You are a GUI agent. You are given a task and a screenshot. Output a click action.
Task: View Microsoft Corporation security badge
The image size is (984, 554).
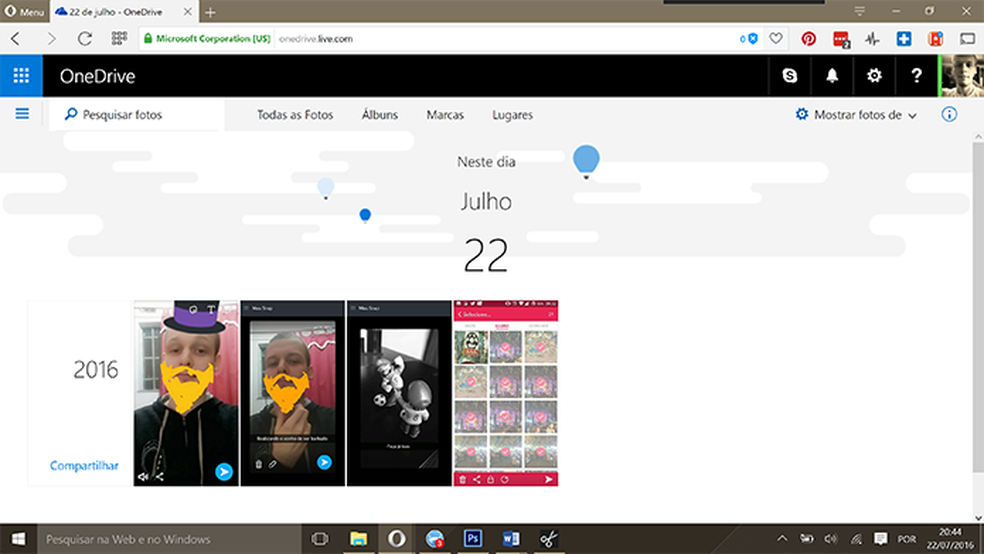[x=207, y=39]
